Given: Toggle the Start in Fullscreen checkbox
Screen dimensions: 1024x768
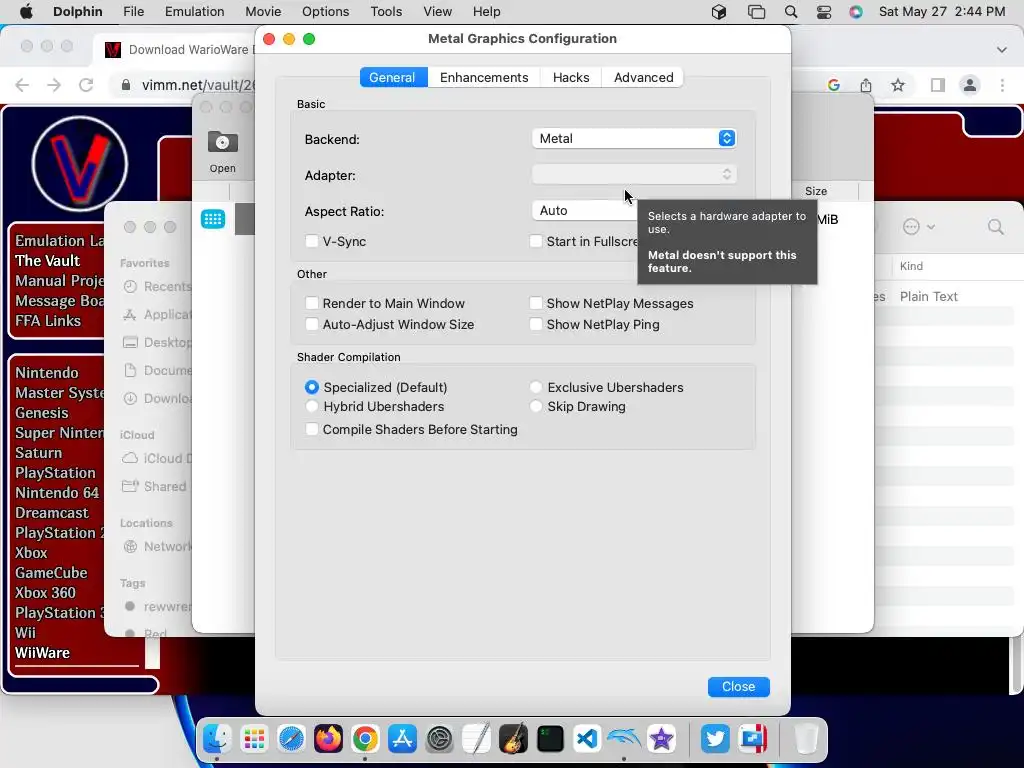Looking at the screenshot, I should point(536,241).
